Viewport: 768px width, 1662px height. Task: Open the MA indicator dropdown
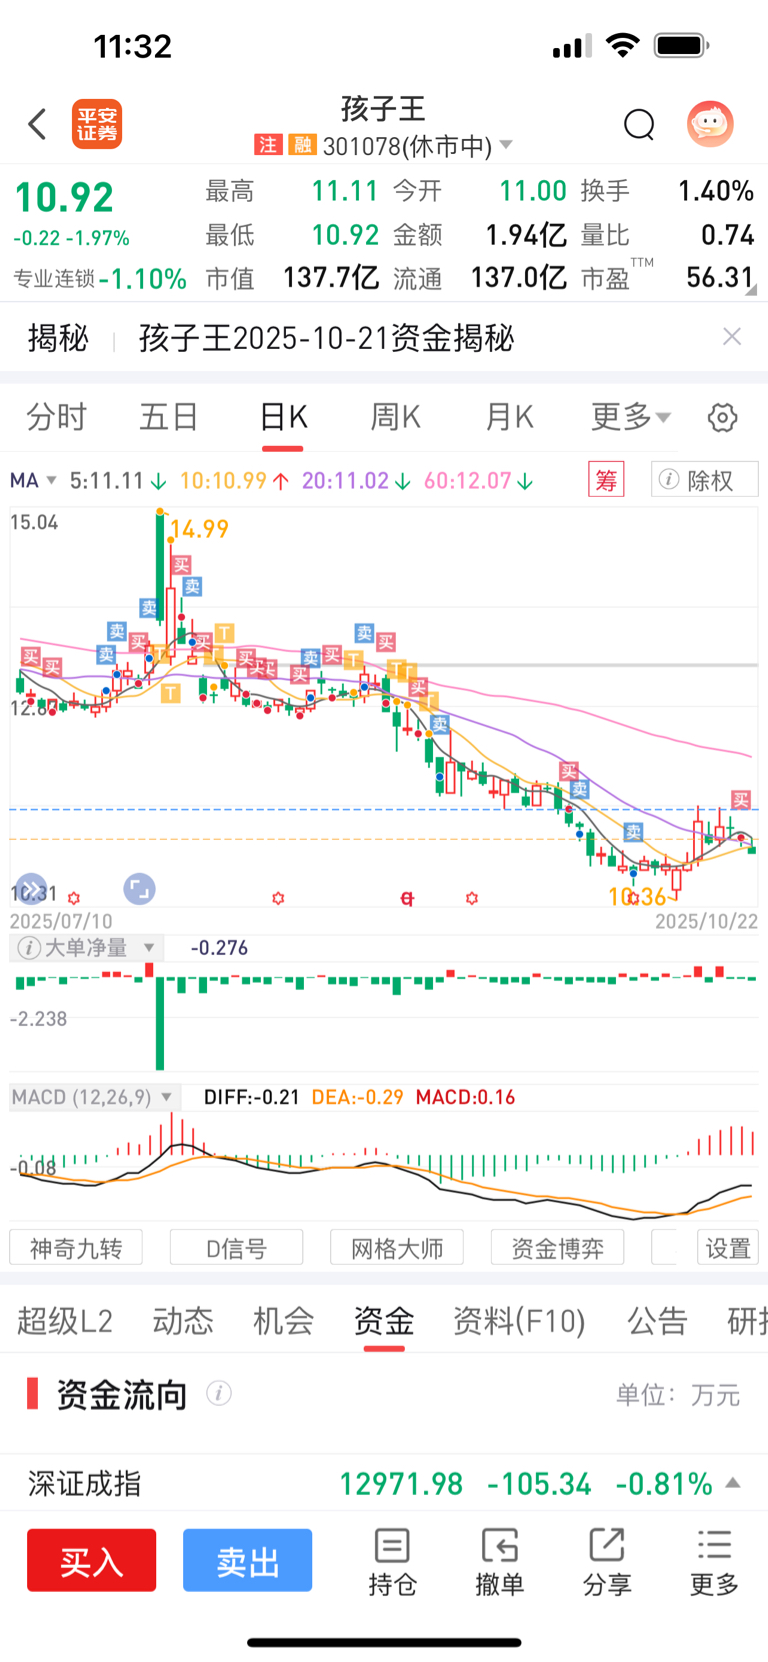(x=34, y=481)
